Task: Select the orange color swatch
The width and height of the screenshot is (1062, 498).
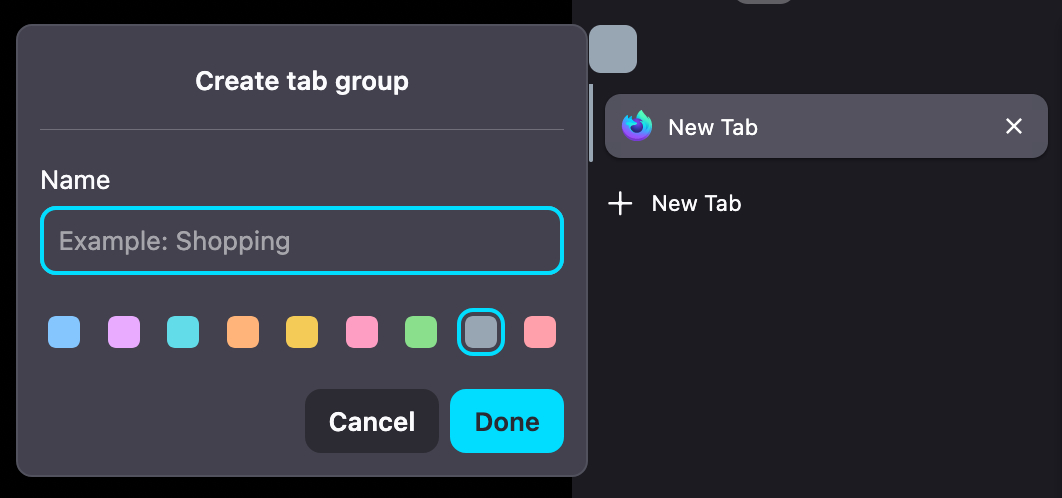Action: click(x=243, y=332)
